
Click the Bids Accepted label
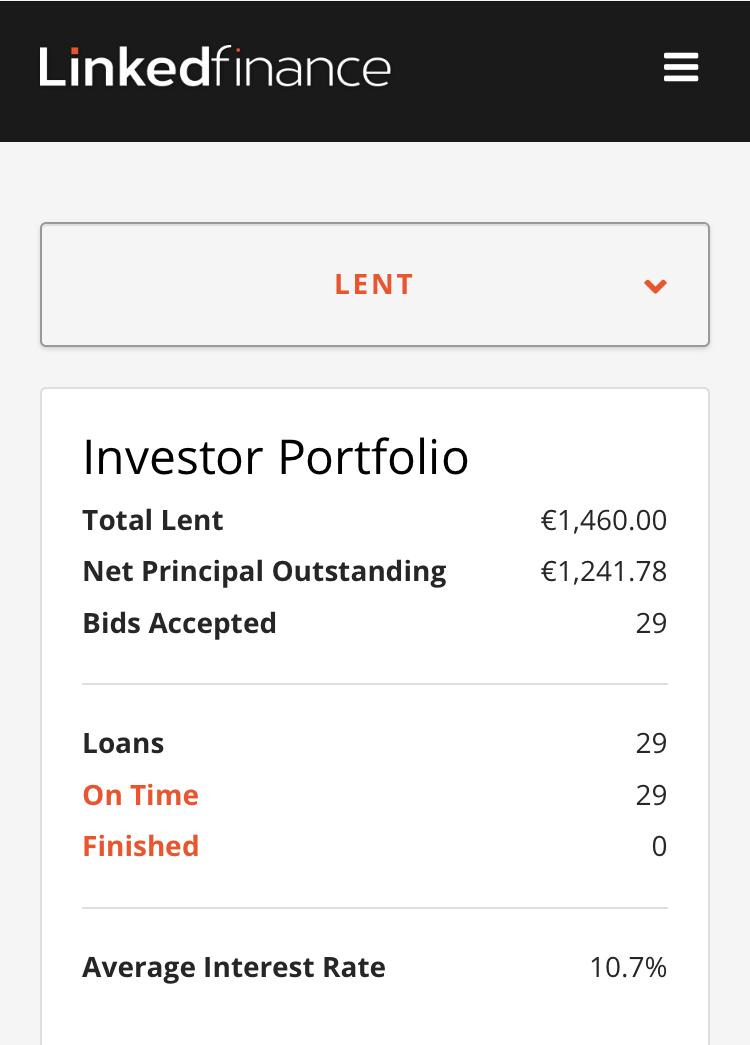click(179, 623)
